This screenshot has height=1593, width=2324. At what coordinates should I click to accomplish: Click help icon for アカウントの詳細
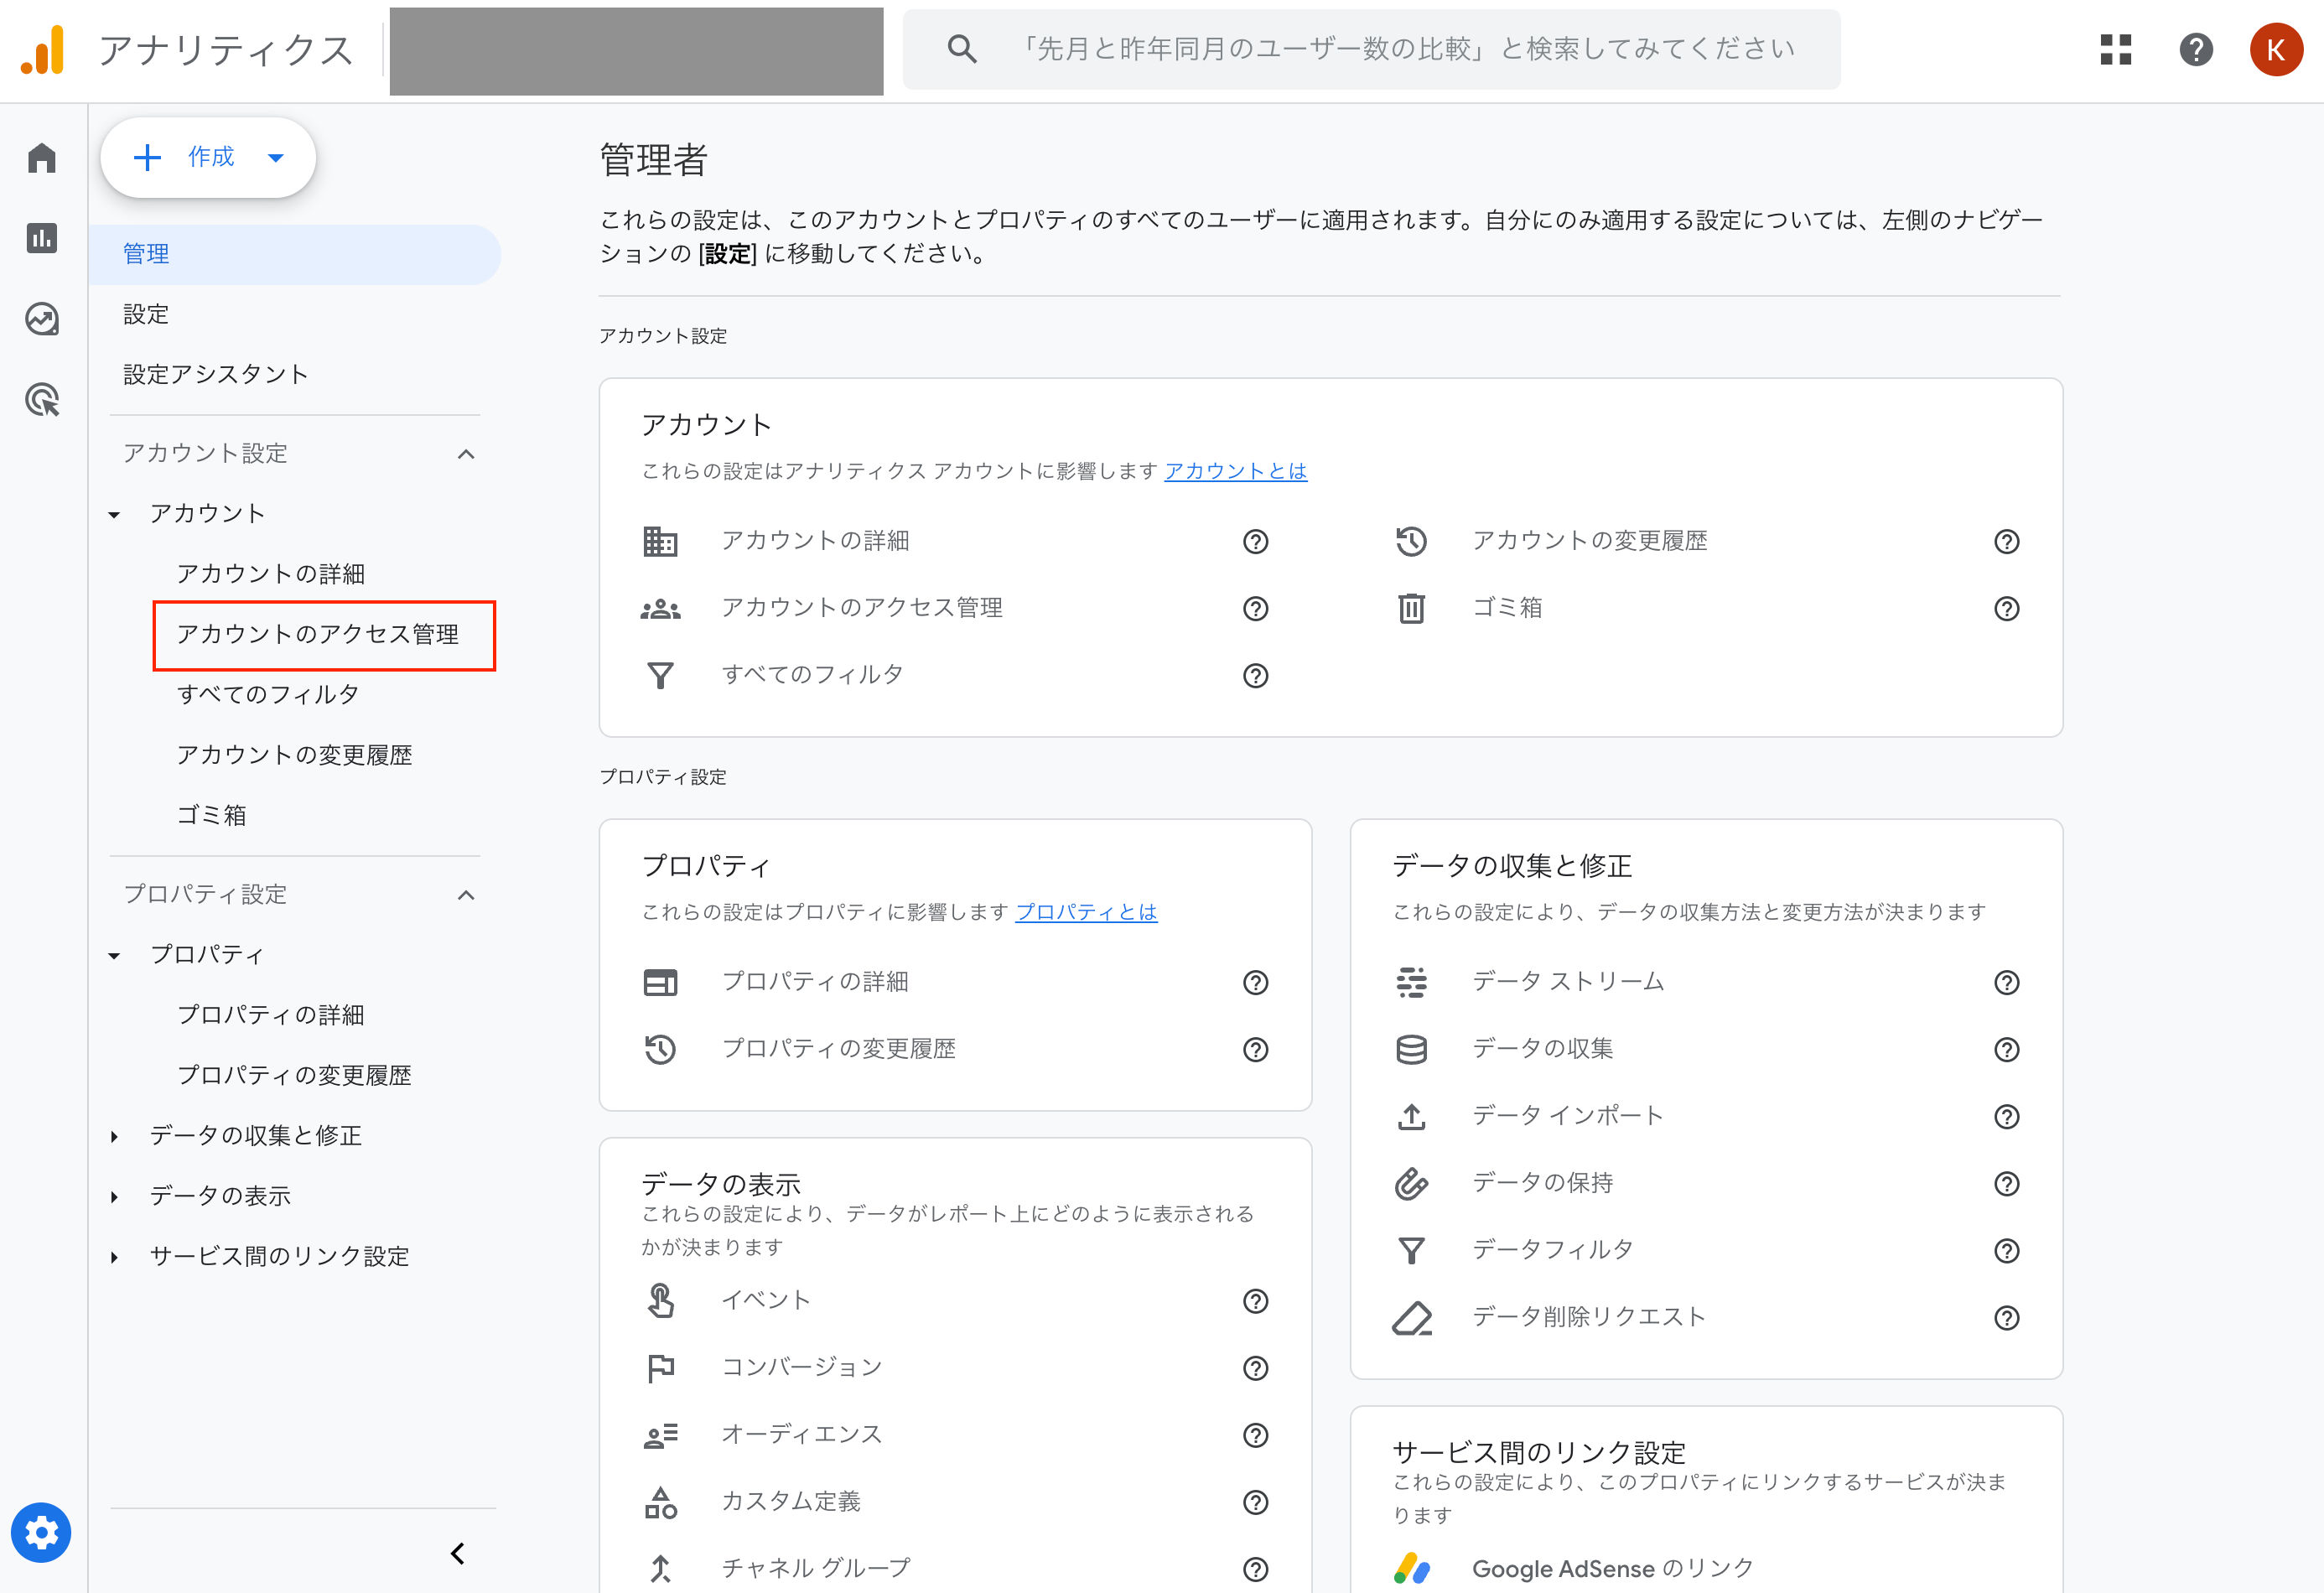(1255, 541)
